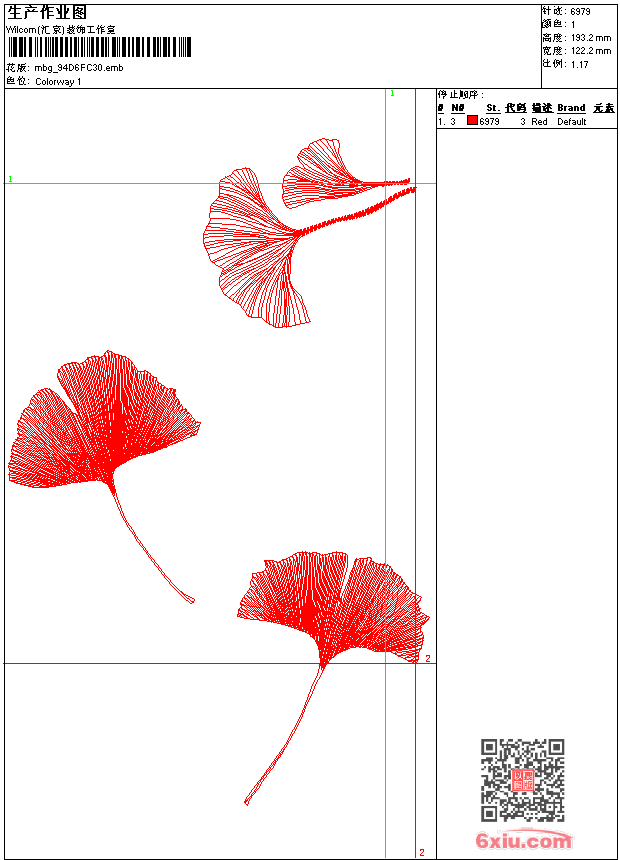Click the 6xiu.com watermark link
620x860 pixels.
pos(523,841)
